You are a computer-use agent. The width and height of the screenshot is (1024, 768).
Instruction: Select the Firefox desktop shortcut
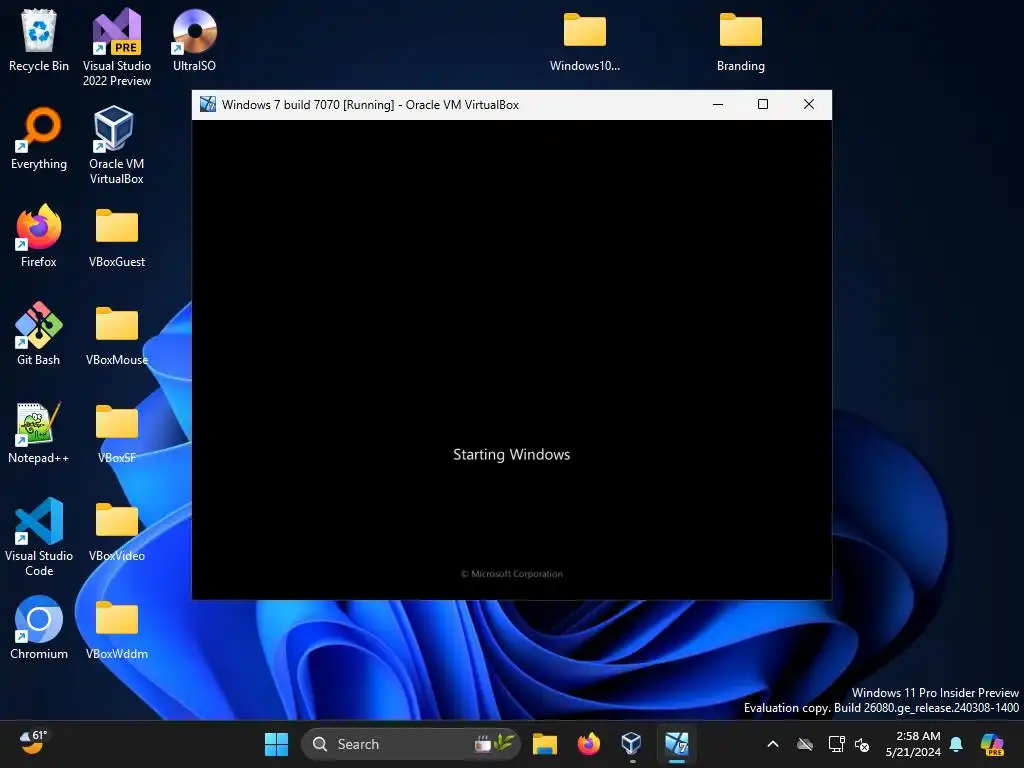pyautogui.click(x=39, y=236)
